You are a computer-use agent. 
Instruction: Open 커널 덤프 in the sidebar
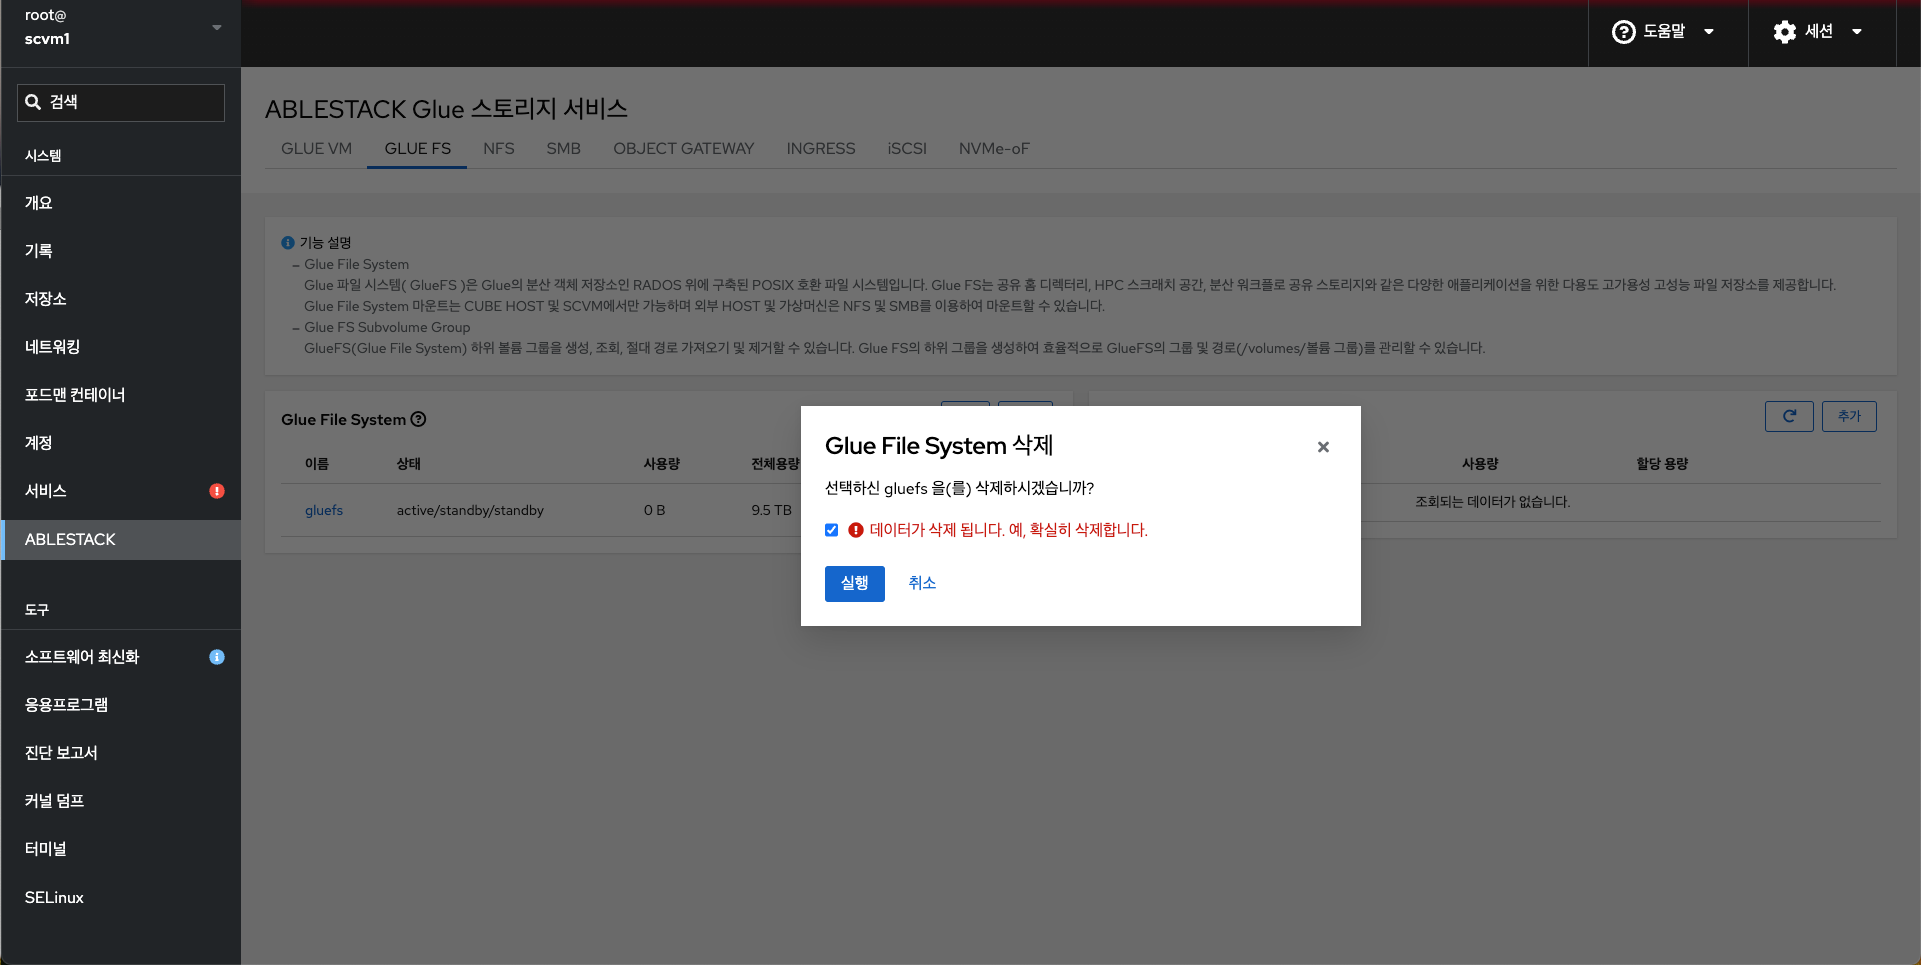tap(121, 801)
